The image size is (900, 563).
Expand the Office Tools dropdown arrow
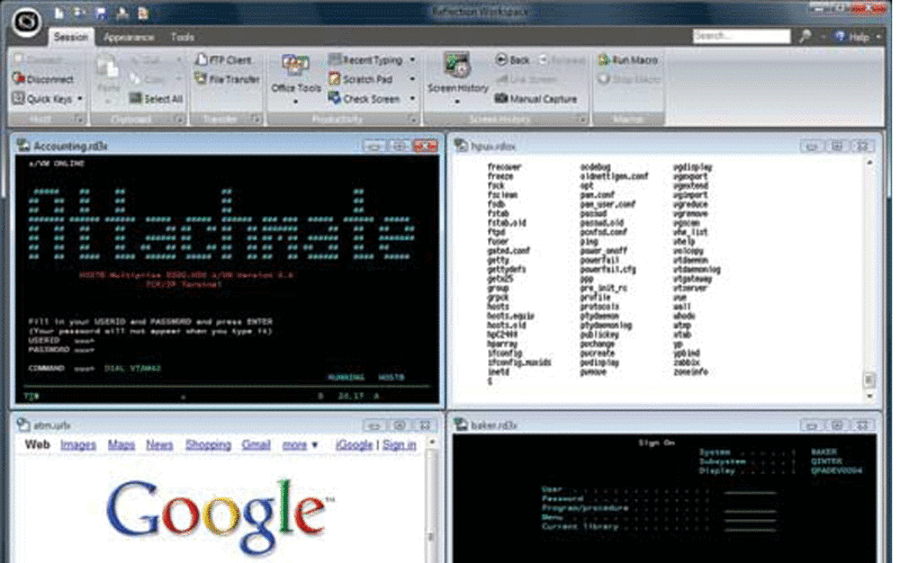coord(296,102)
